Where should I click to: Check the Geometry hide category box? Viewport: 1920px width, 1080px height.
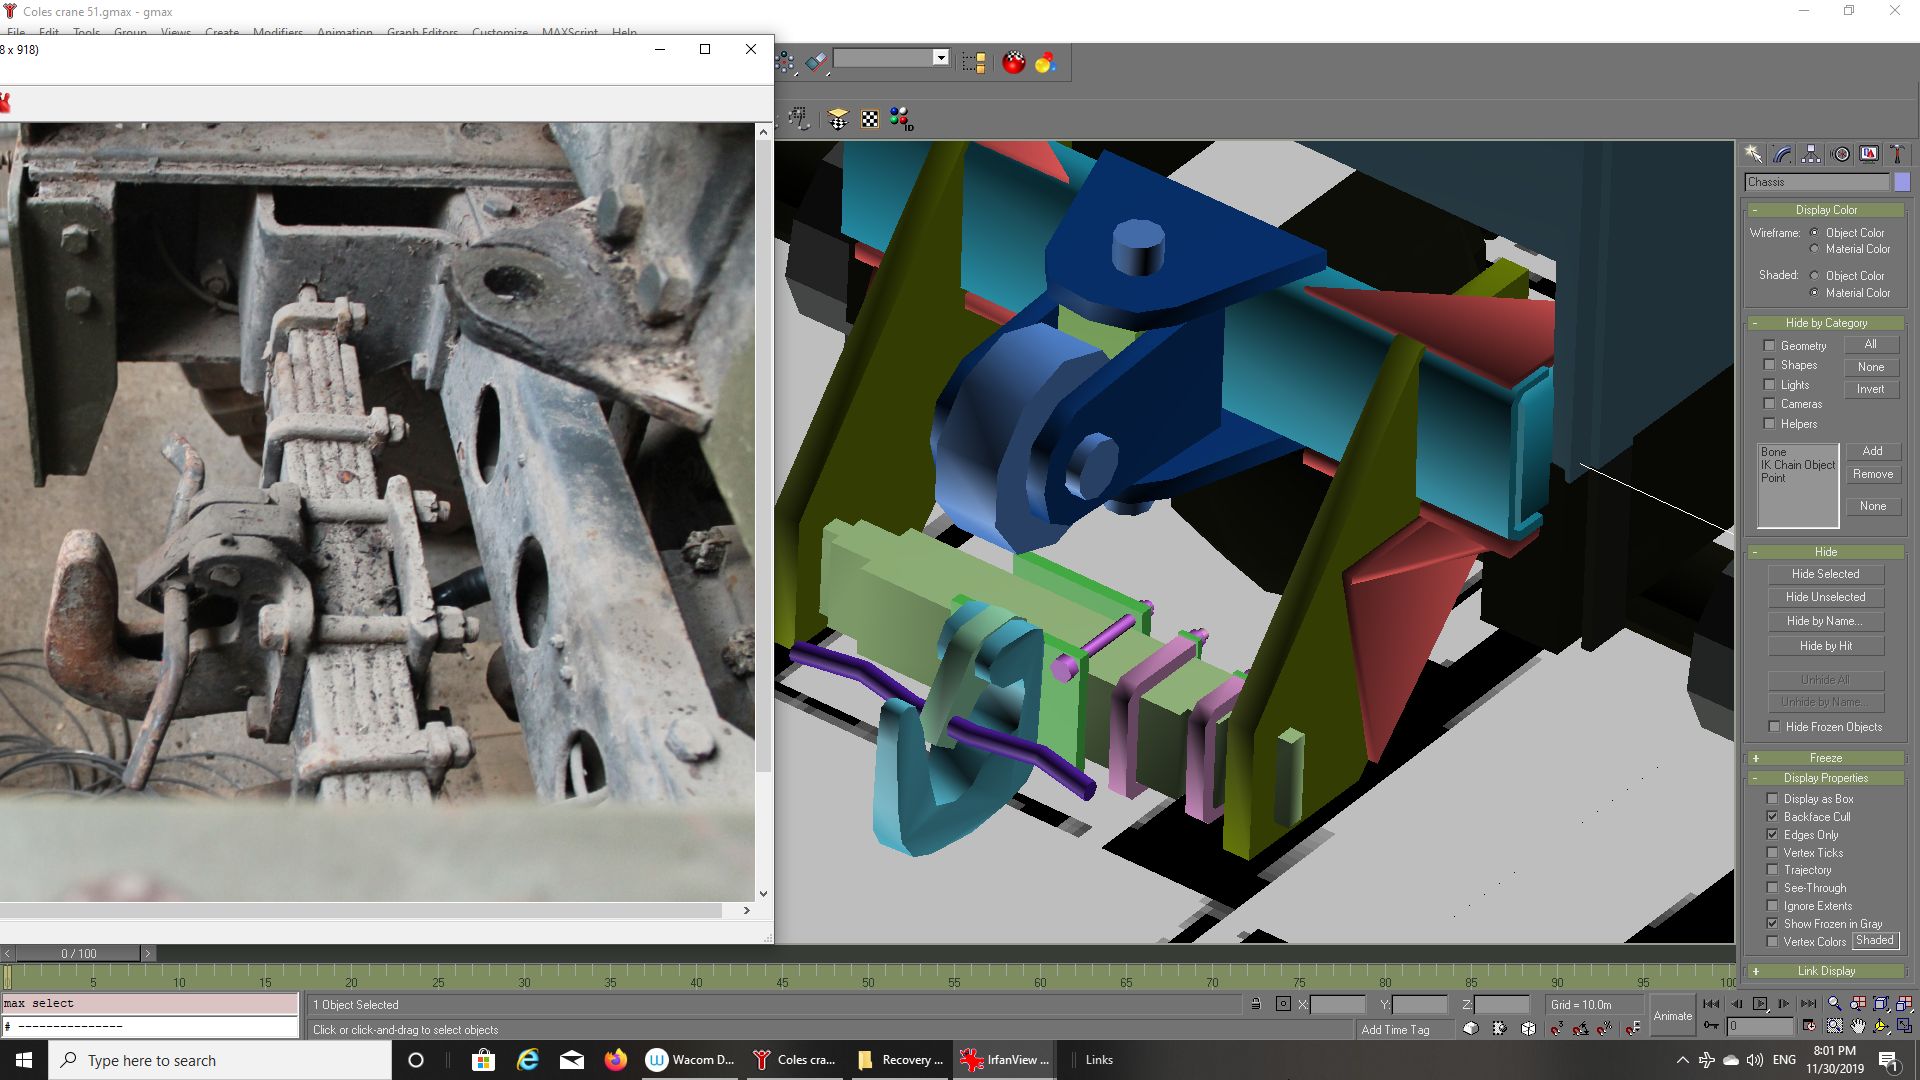[1769, 346]
